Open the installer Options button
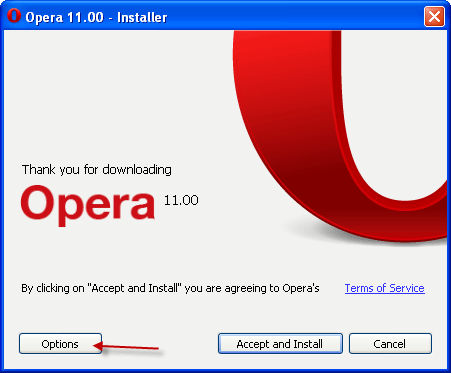The width and height of the screenshot is (451, 373). click(60, 344)
